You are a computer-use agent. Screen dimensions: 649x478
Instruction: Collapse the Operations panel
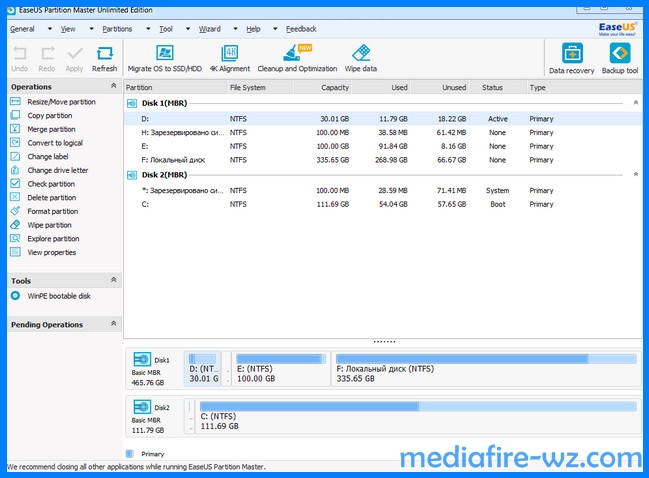click(x=113, y=86)
